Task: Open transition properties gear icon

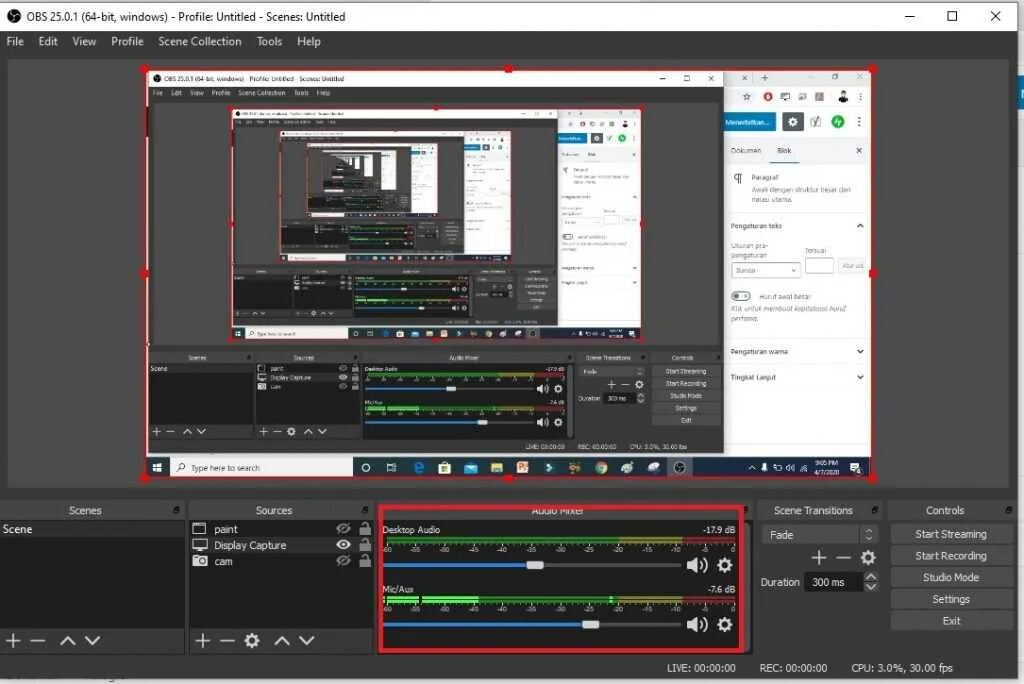Action: [x=868, y=557]
